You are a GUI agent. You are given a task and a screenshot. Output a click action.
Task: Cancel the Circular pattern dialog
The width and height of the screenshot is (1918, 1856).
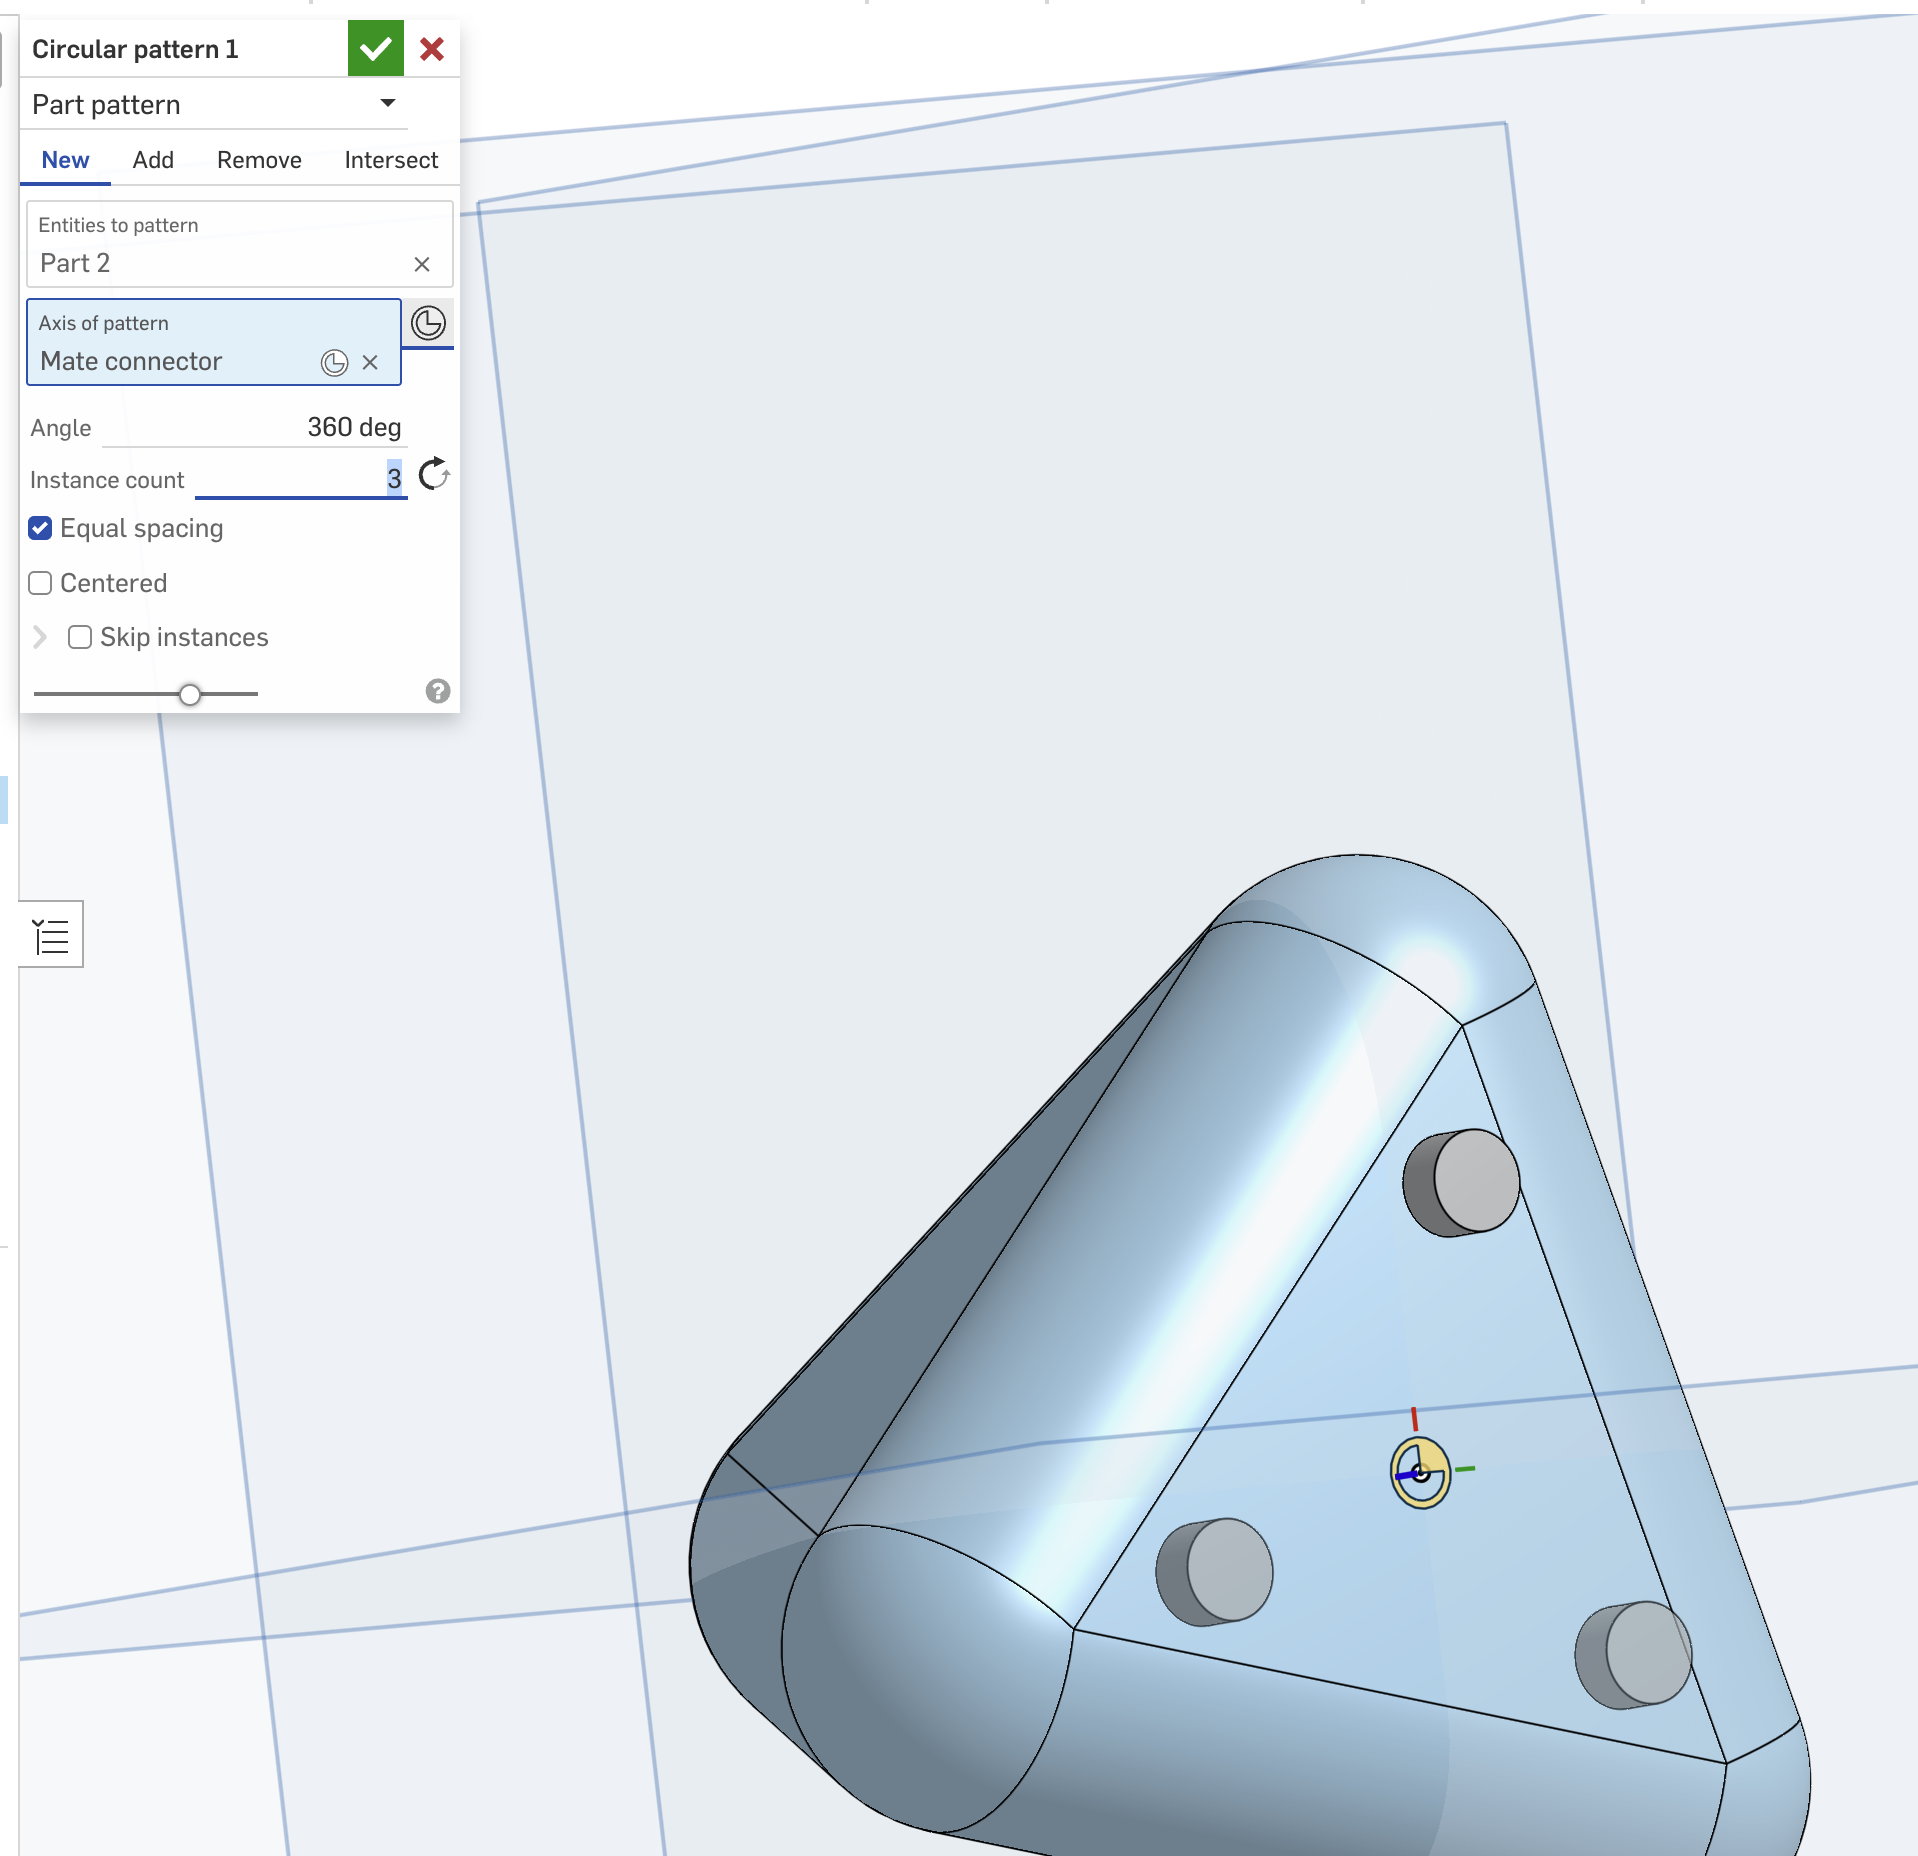click(x=432, y=49)
